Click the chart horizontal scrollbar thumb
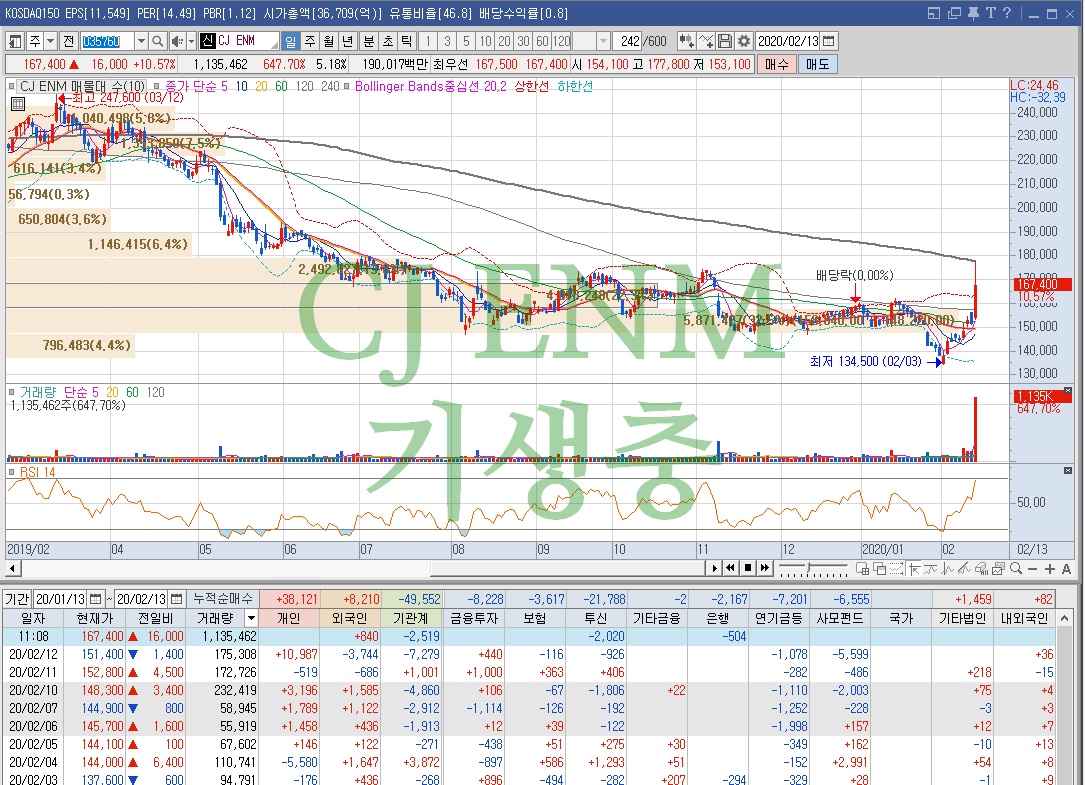 click(567, 568)
